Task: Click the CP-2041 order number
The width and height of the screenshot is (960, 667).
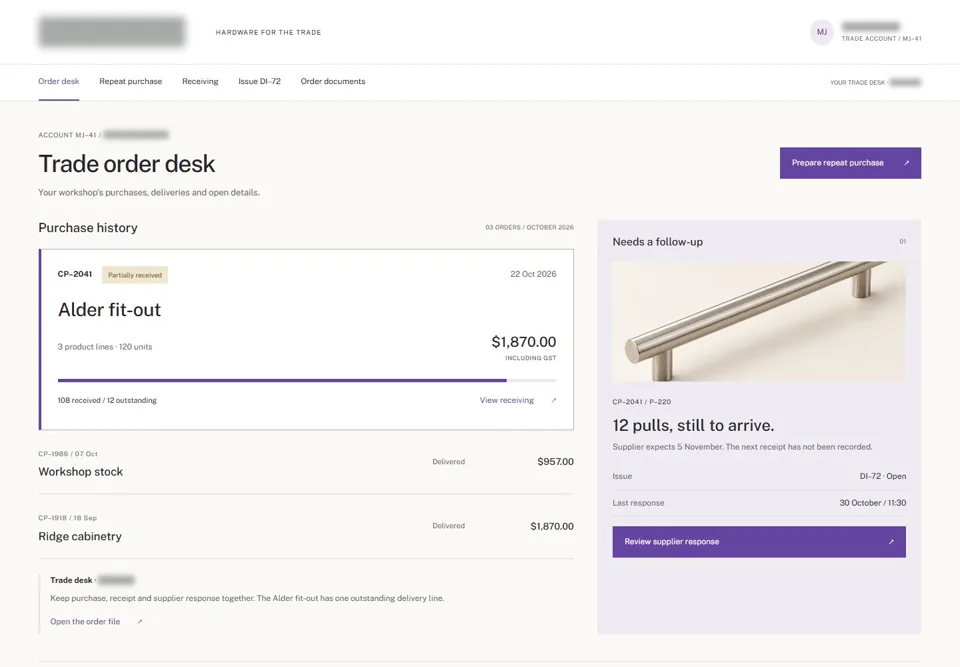Action: (x=75, y=274)
